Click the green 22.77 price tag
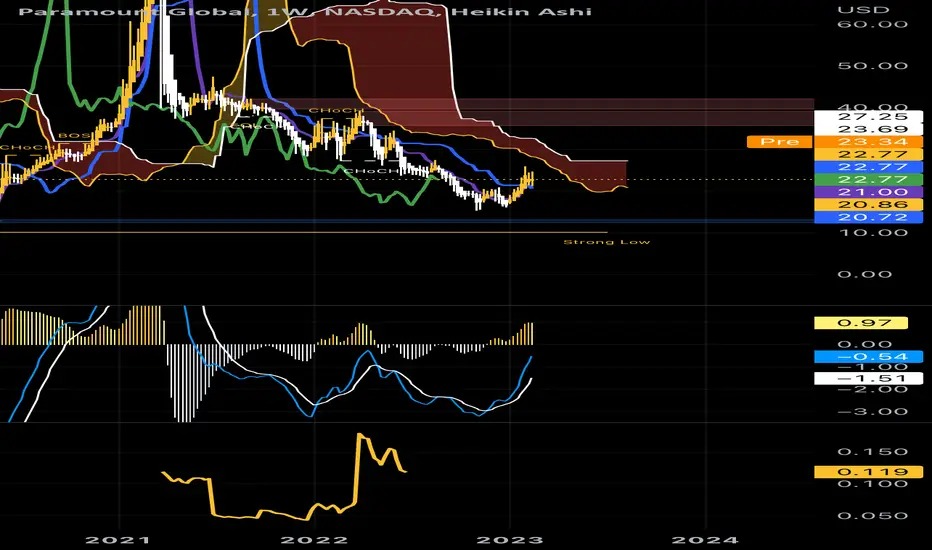 868,180
